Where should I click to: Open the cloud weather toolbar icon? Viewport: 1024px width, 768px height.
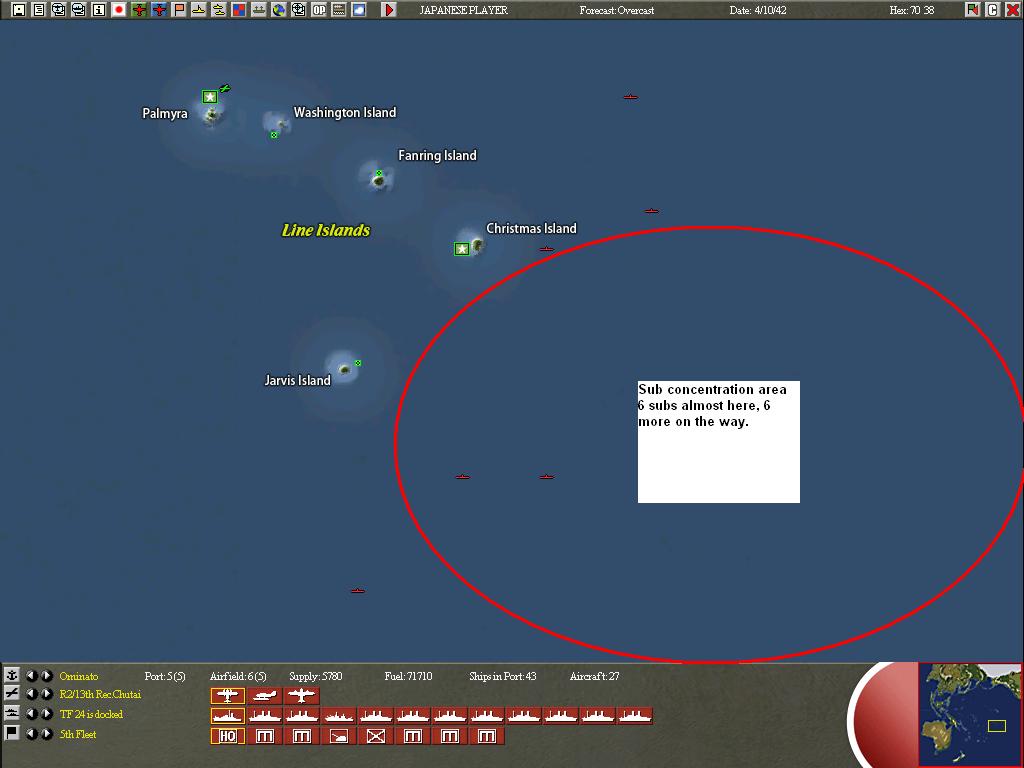point(359,10)
